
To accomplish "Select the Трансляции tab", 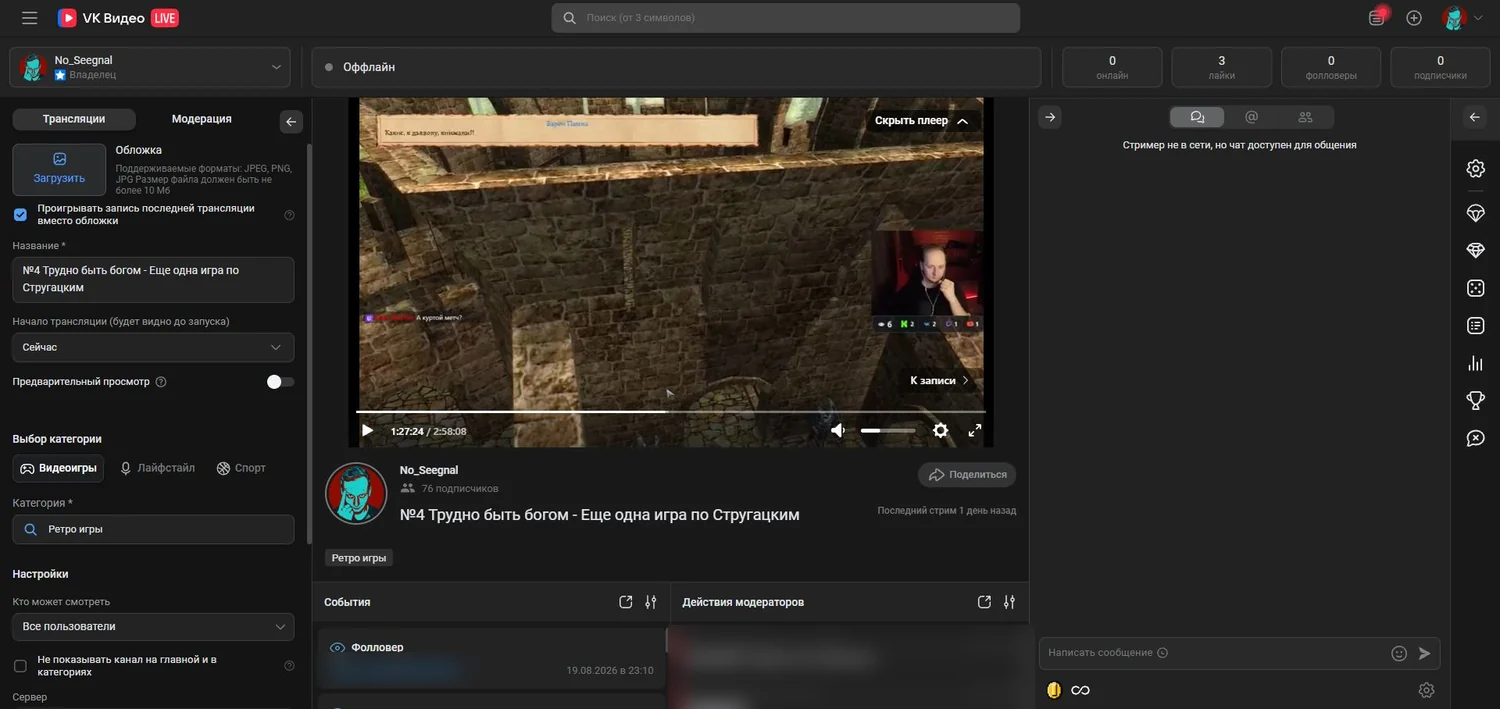I will [x=74, y=119].
